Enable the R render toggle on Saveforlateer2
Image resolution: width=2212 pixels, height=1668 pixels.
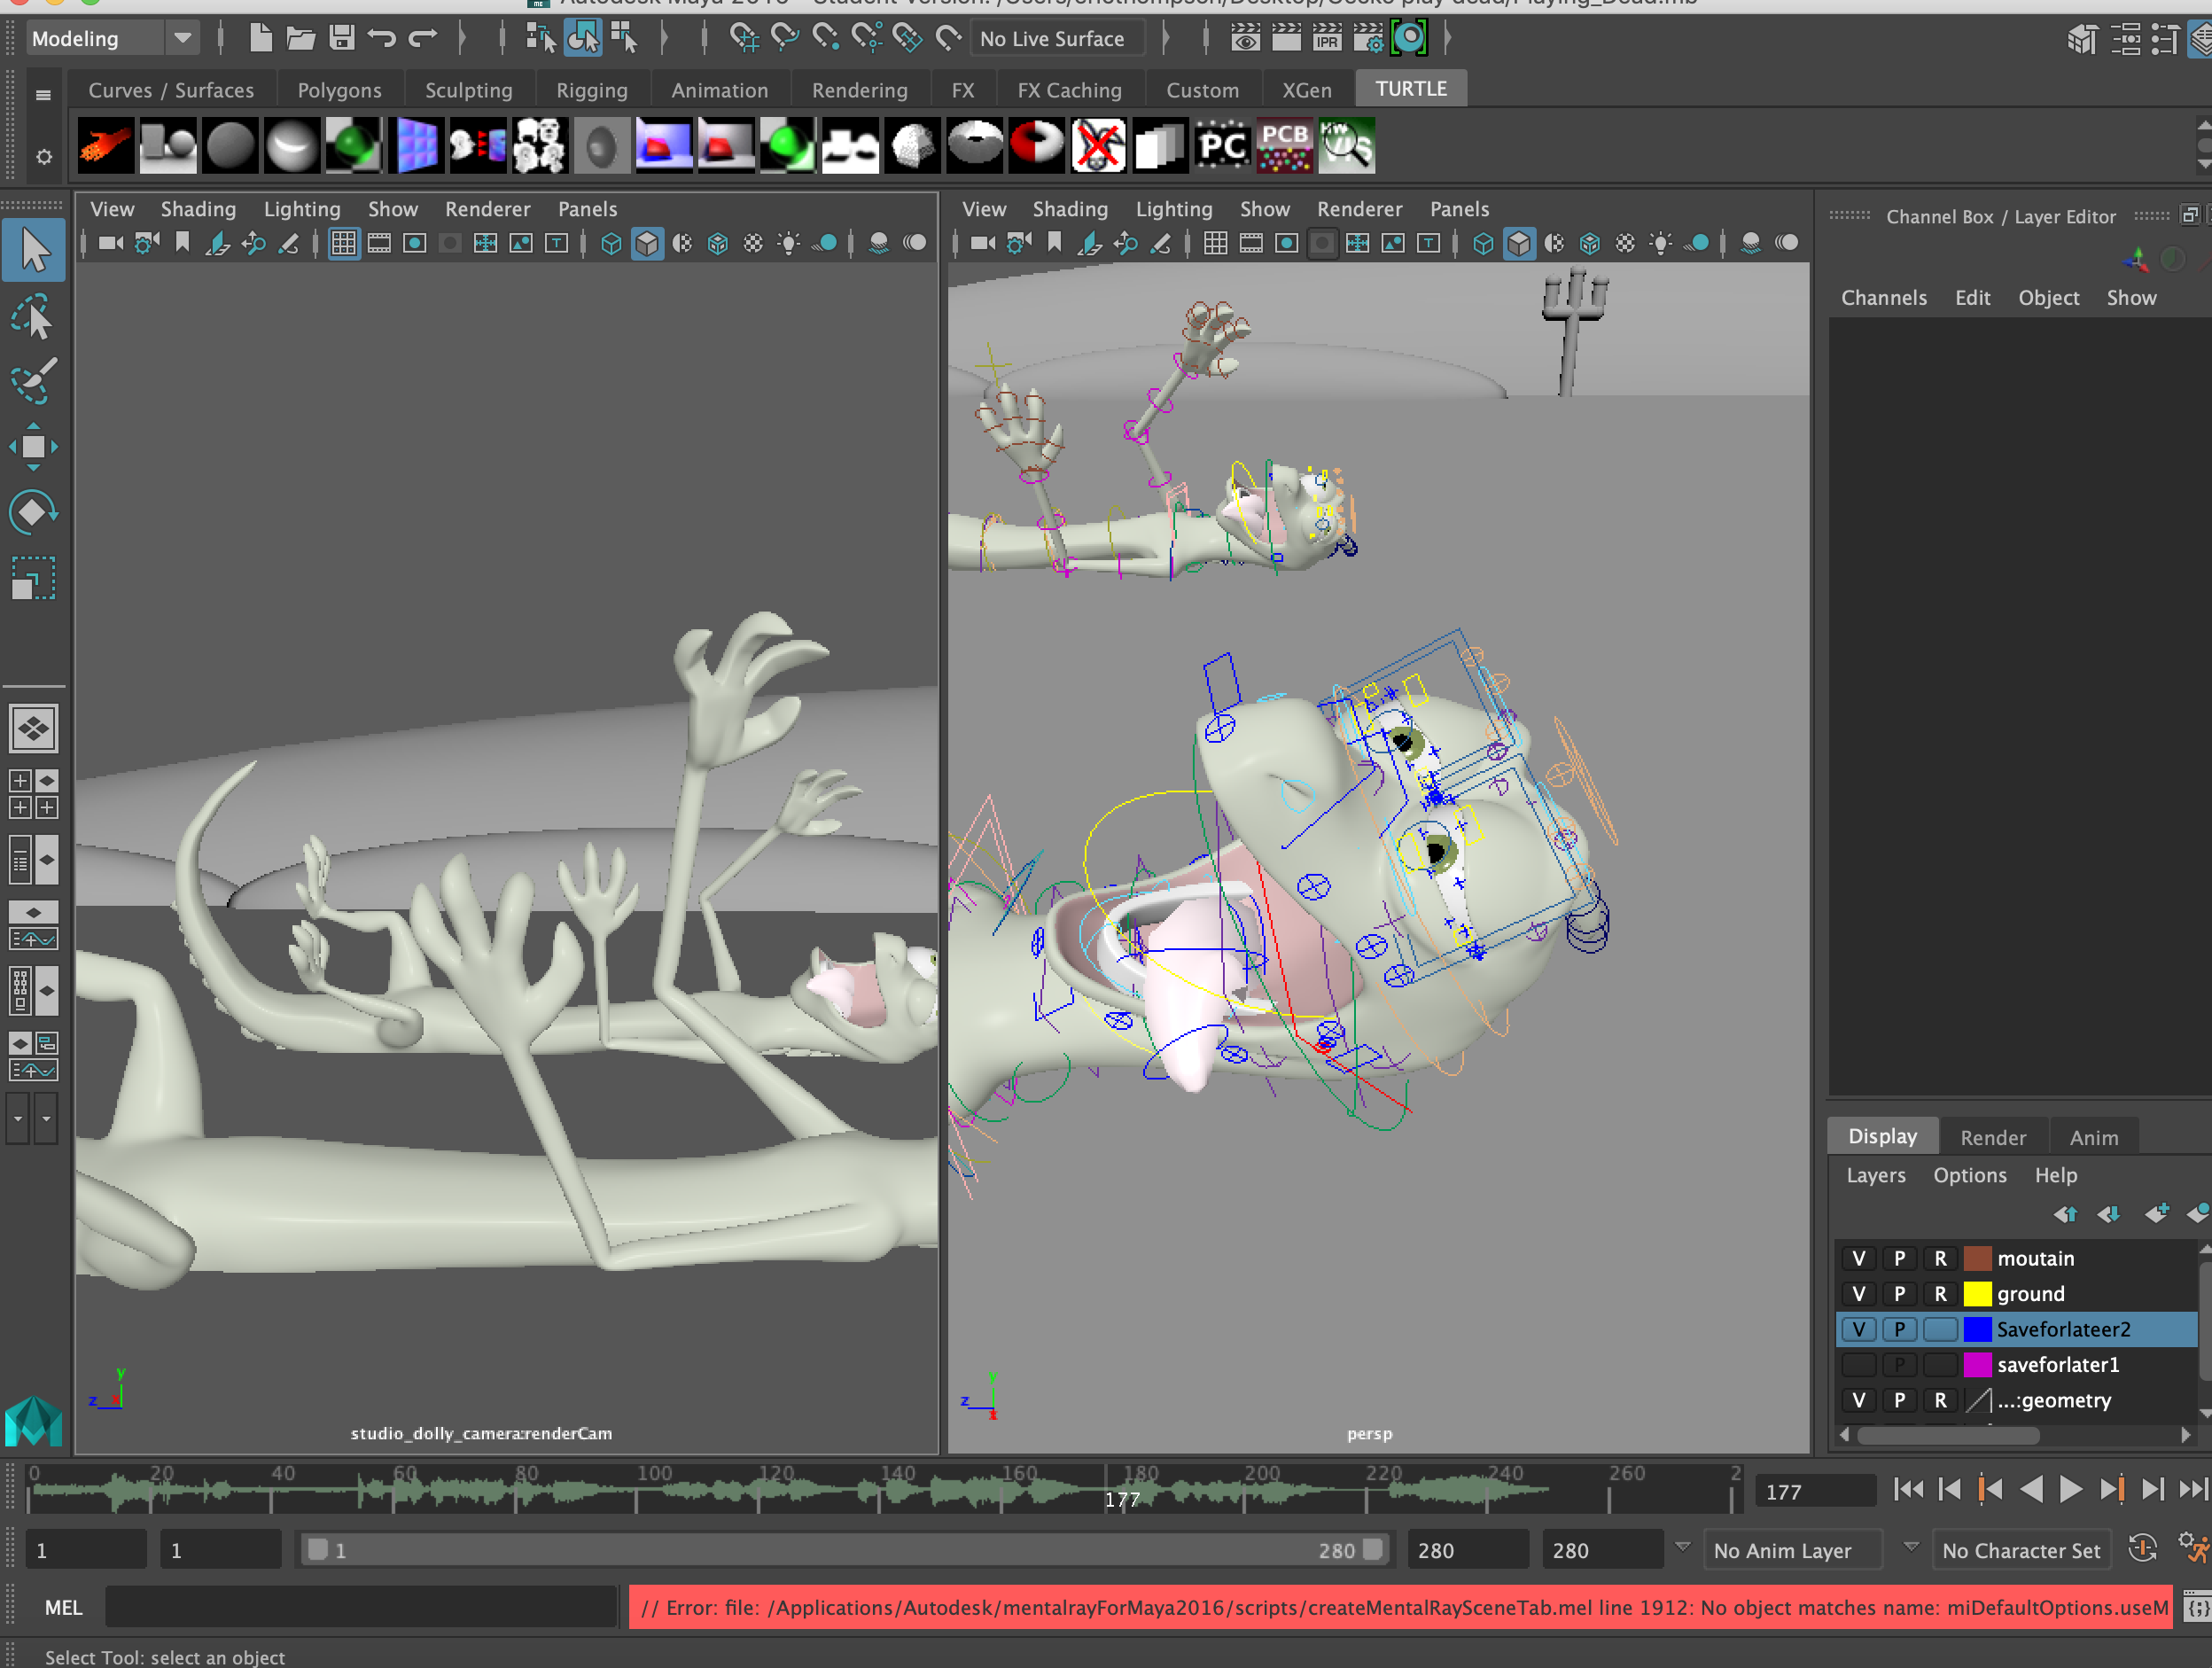tap(1941, 1329)
